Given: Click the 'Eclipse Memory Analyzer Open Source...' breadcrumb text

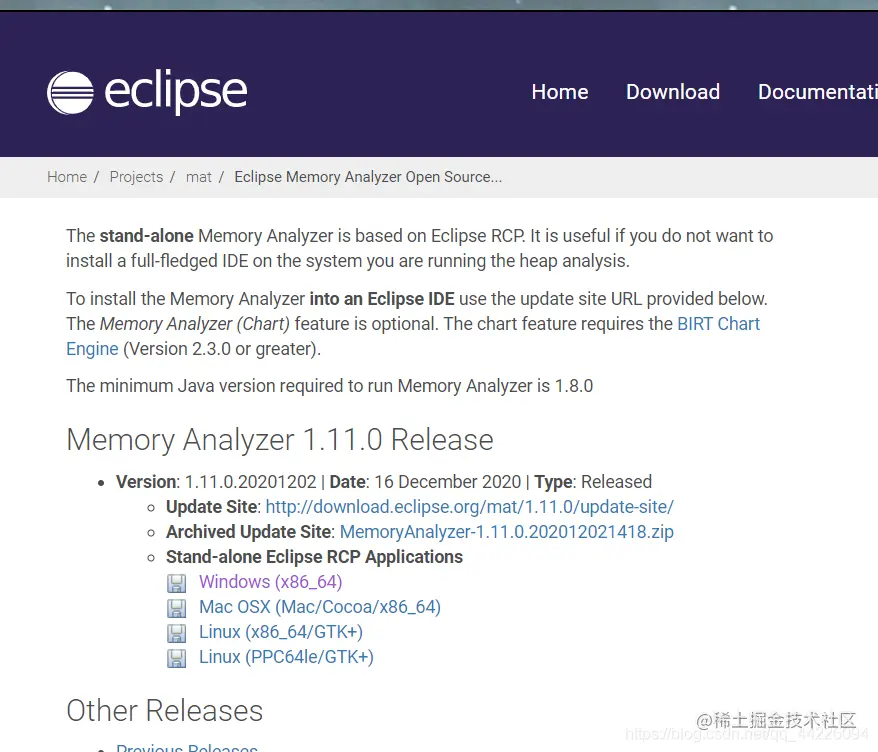Looking at the screenshot, I should tap(368, 177).
